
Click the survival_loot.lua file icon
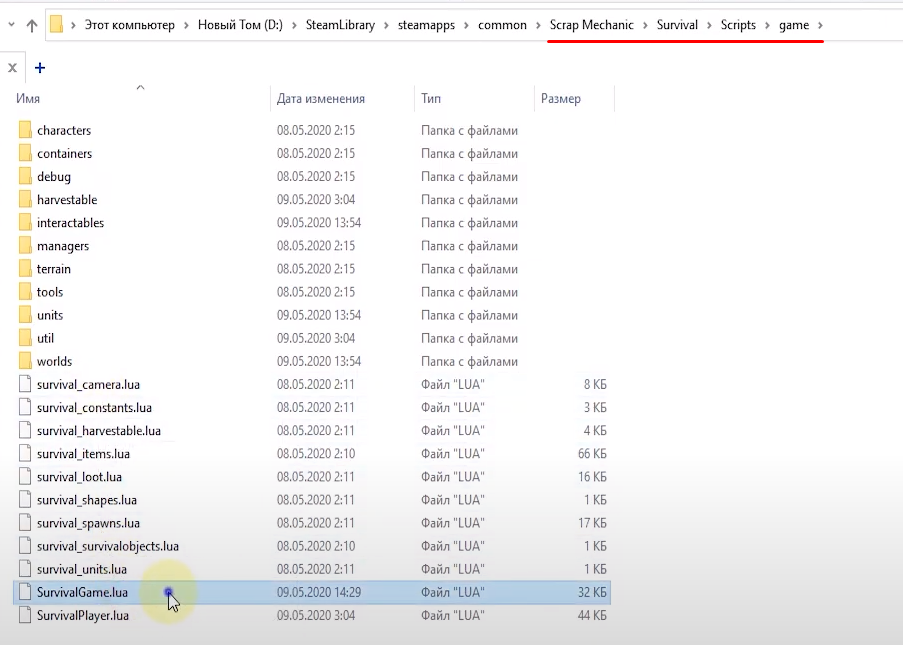tap(25, 476)
